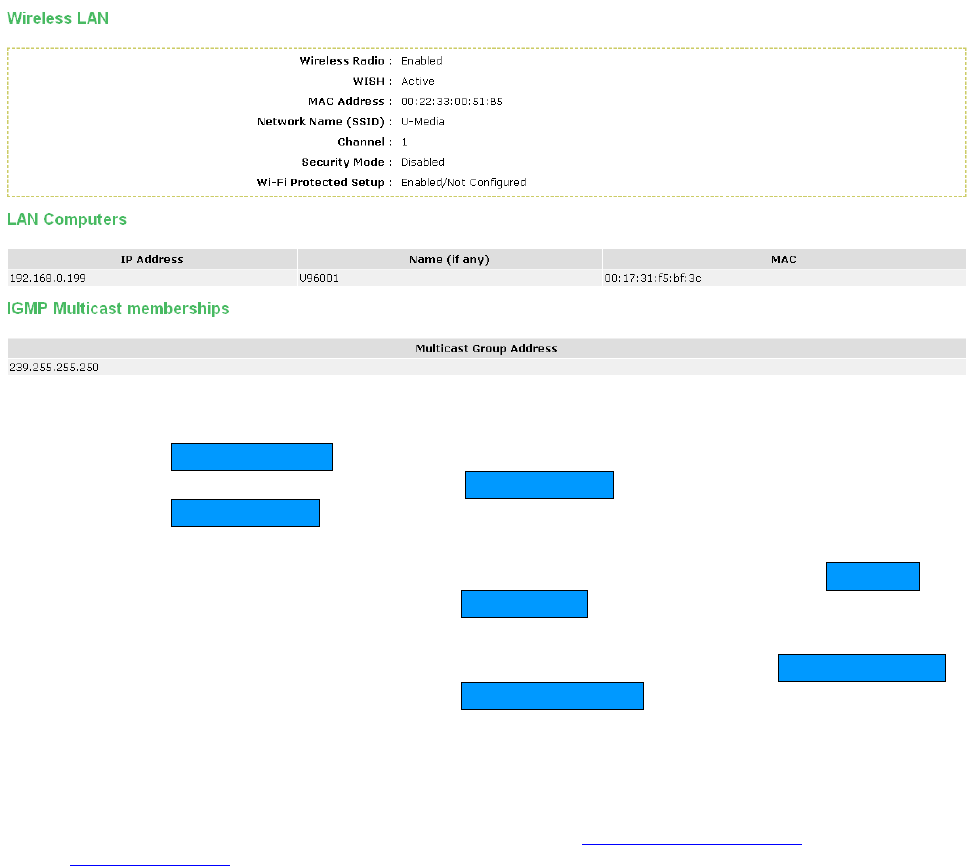Click the WISH status value Active
Image resolution: width=971 pixels, height=866 pixels.
pyautogui.click(x=417, y=81)
